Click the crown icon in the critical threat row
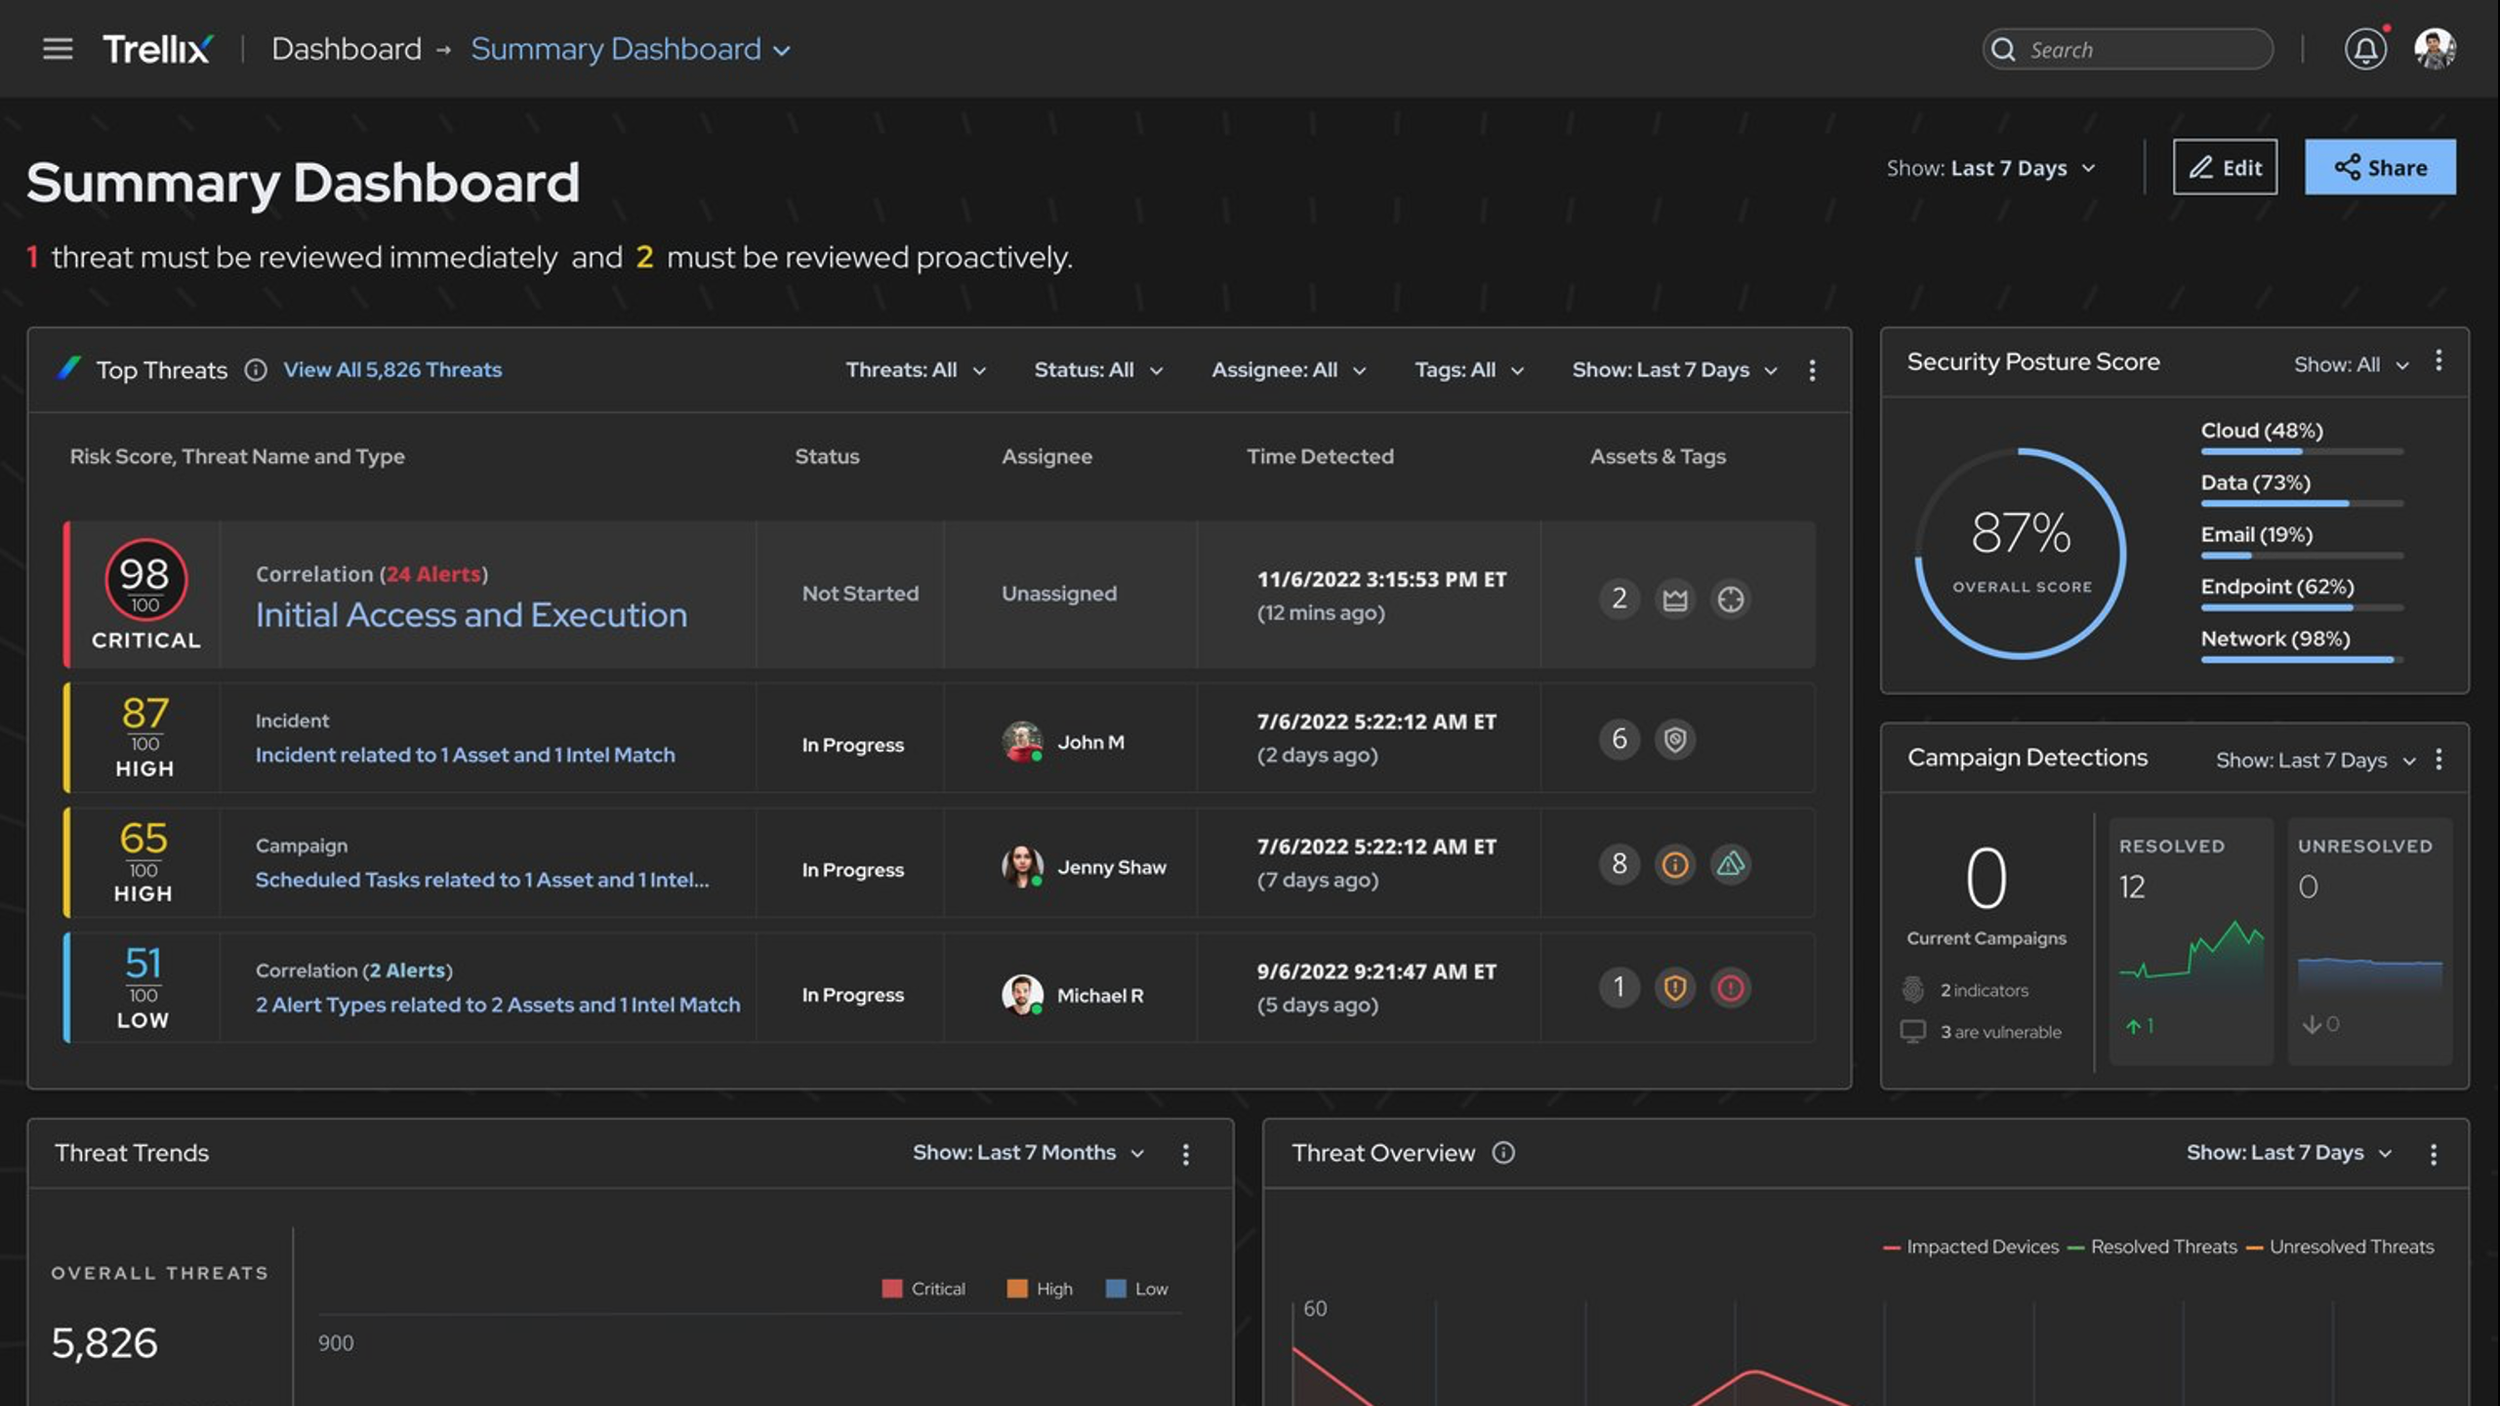This screenshot has height=1406, width=2500. point(1675,599)
